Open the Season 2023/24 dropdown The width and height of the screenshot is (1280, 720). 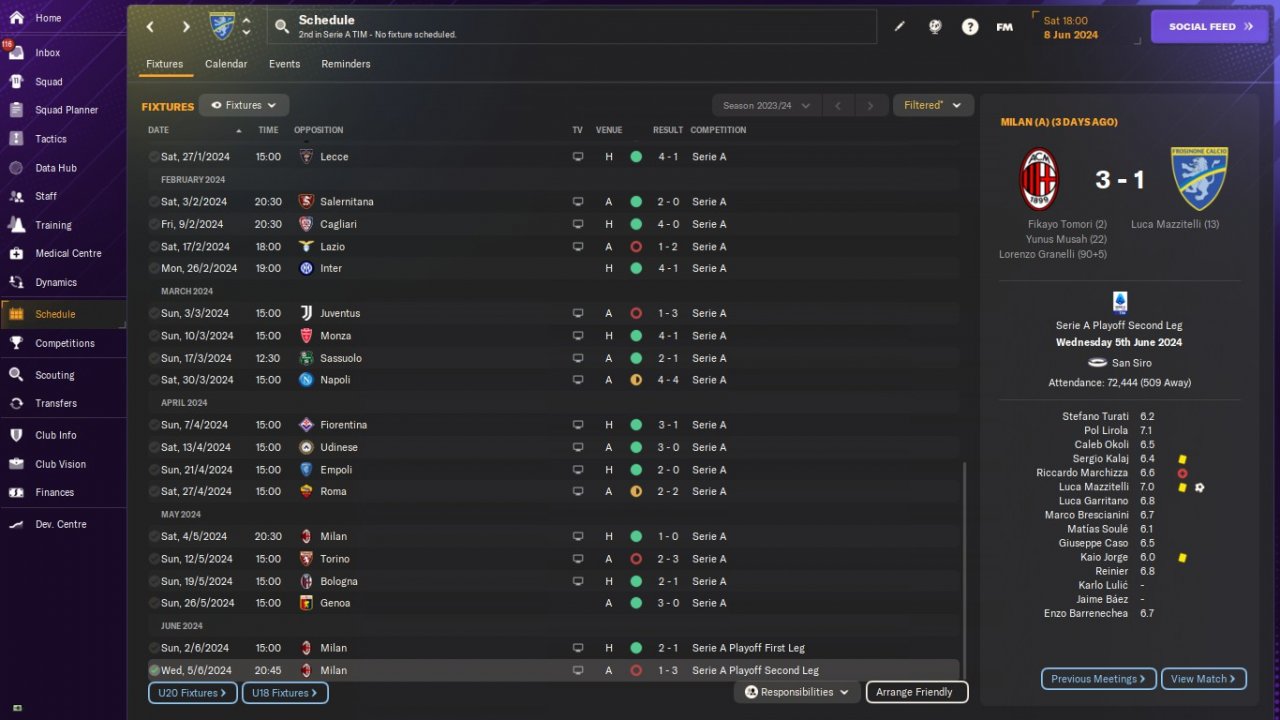coord(766,105)
